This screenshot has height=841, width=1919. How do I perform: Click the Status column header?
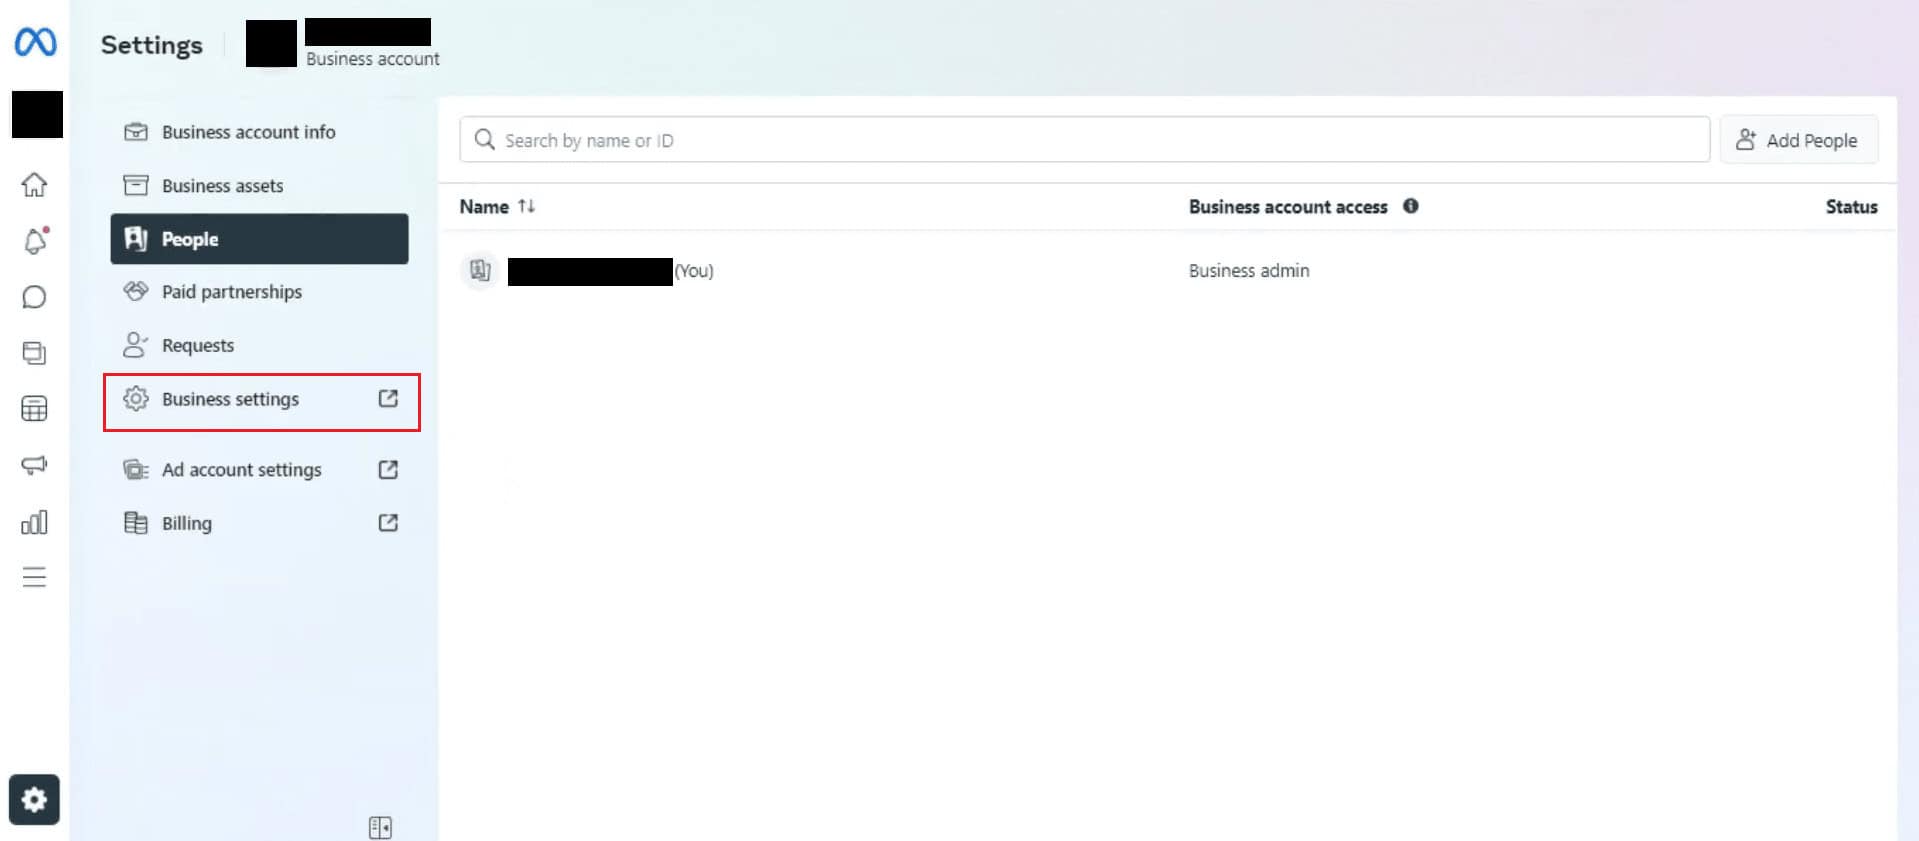click(x=1851, y=207)
